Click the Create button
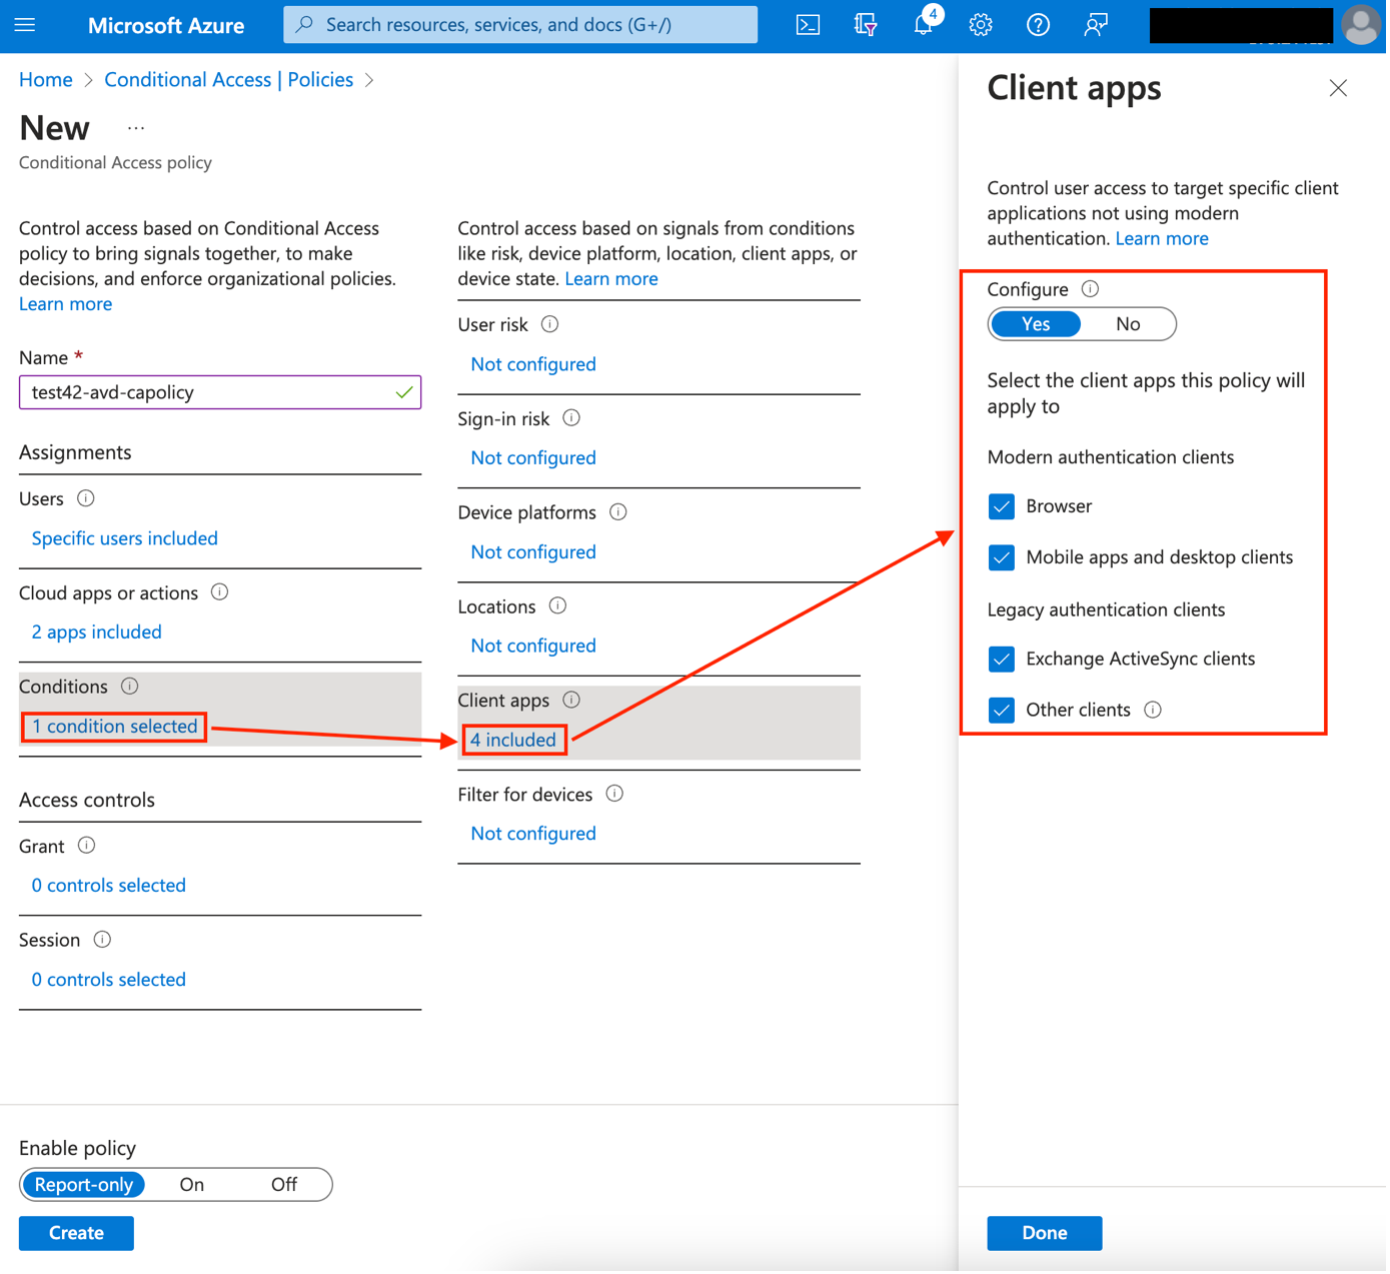Viewport: 1390px width, 1274px height. pos(76,1233)
